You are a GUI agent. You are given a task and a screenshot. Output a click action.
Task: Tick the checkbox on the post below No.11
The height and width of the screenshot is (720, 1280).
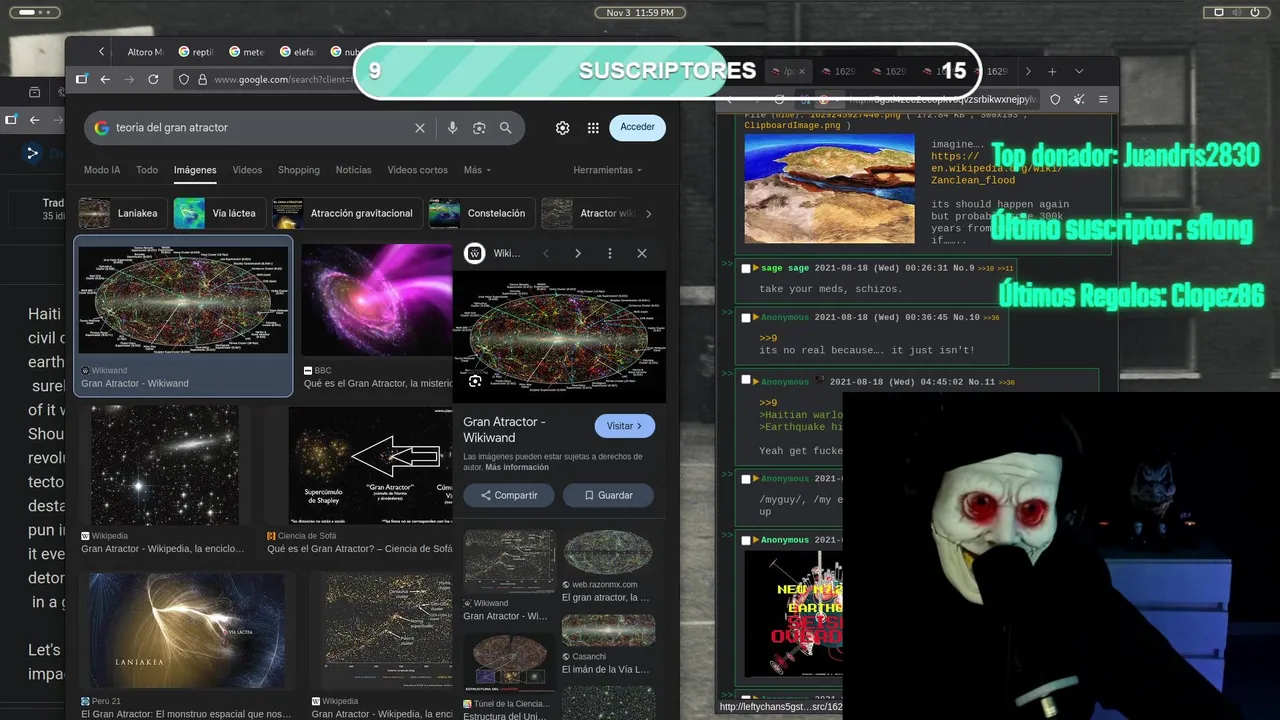(746, 478)
